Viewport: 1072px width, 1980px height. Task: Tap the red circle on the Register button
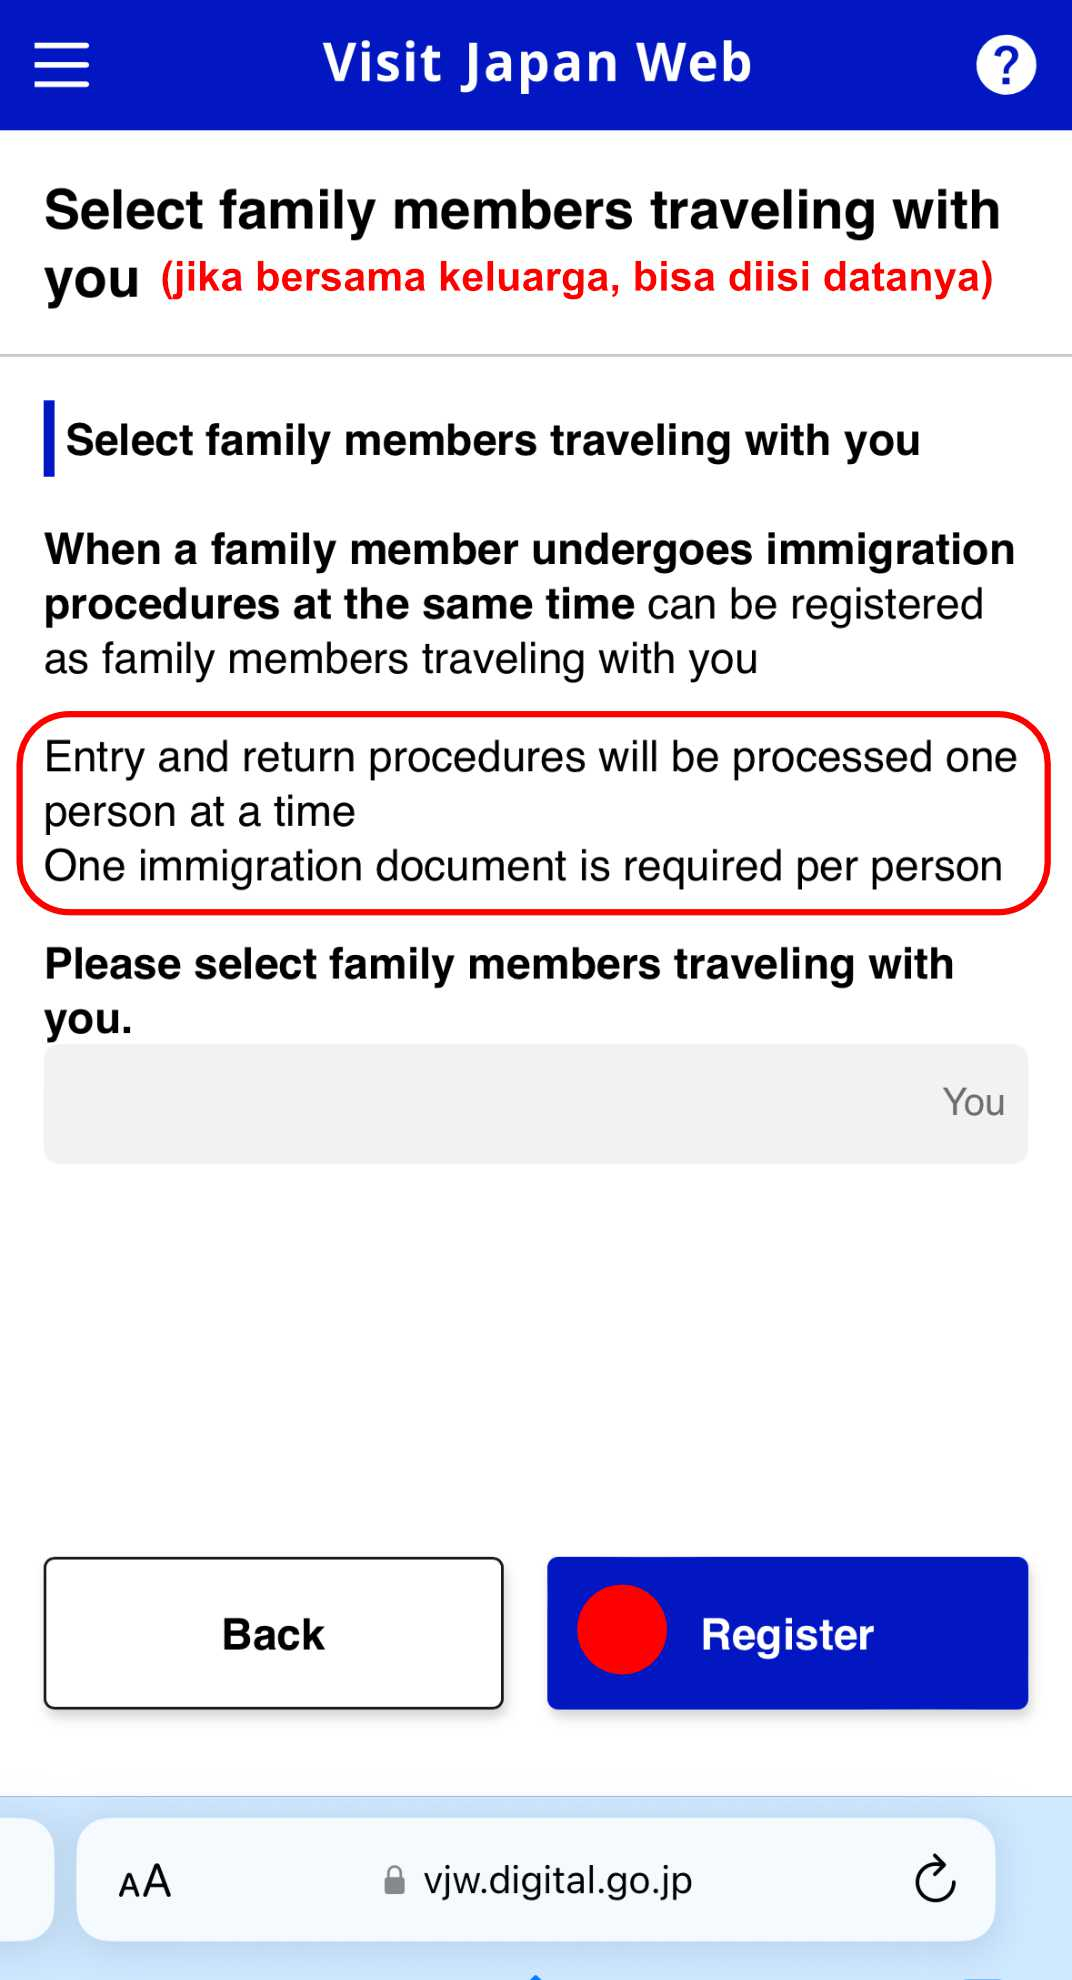tap(622, 1630)
